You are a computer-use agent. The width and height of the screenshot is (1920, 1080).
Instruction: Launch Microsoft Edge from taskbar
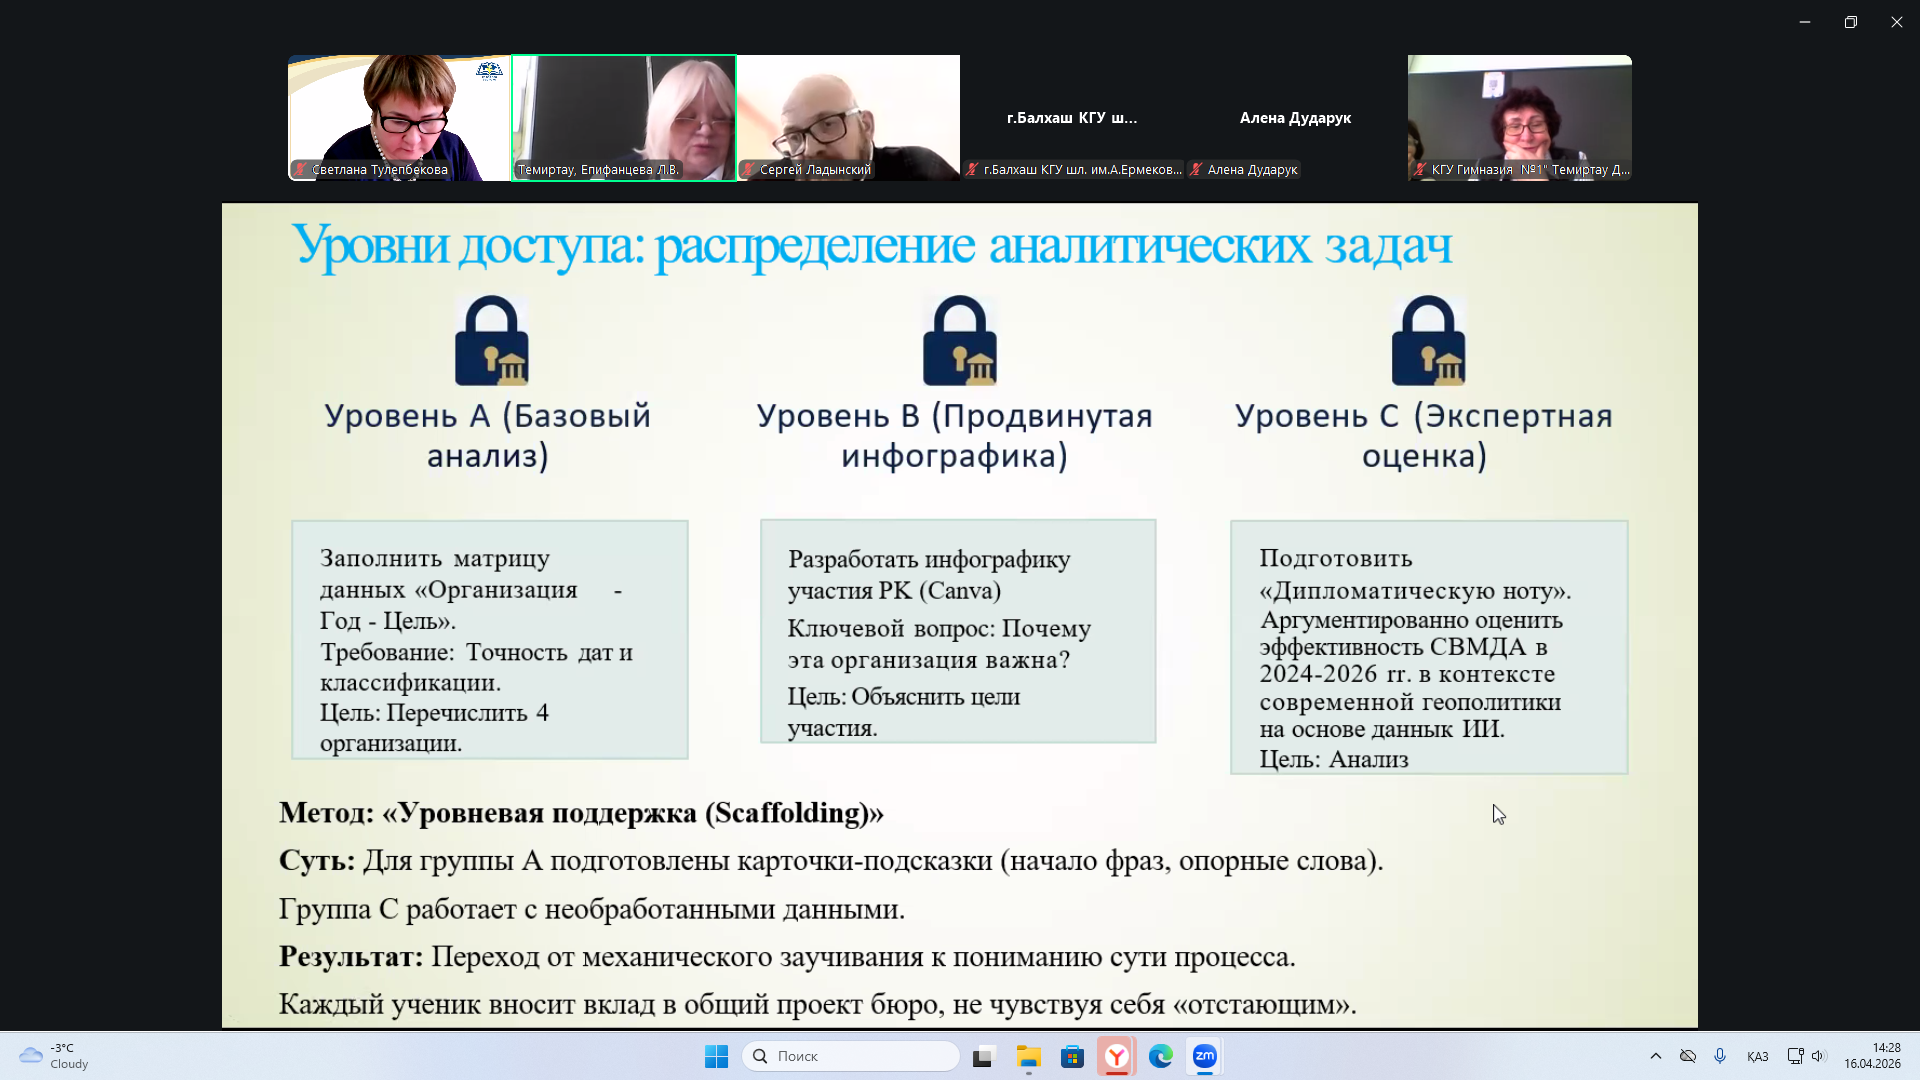coord(1160,1056)
